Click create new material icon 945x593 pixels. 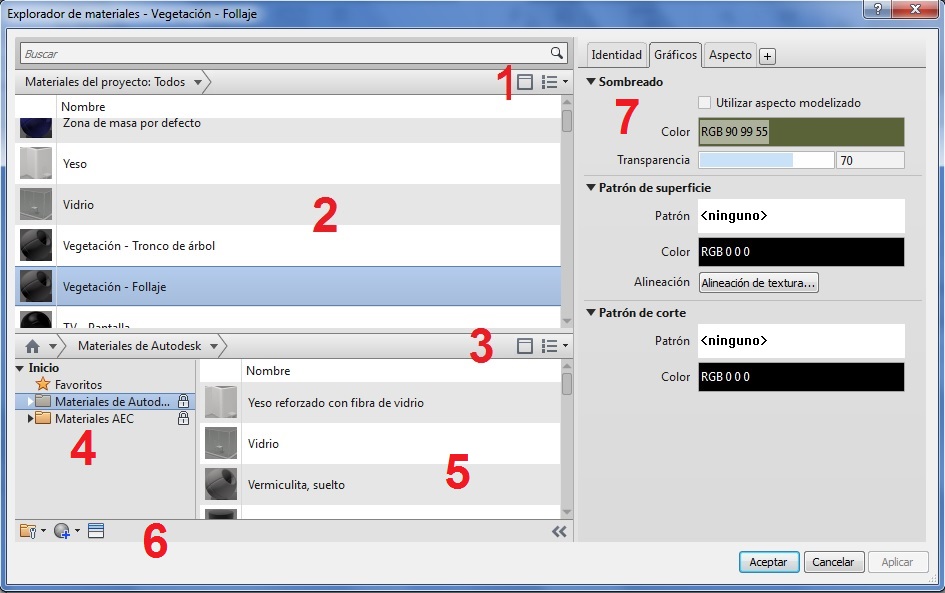[x=63, y=531]
